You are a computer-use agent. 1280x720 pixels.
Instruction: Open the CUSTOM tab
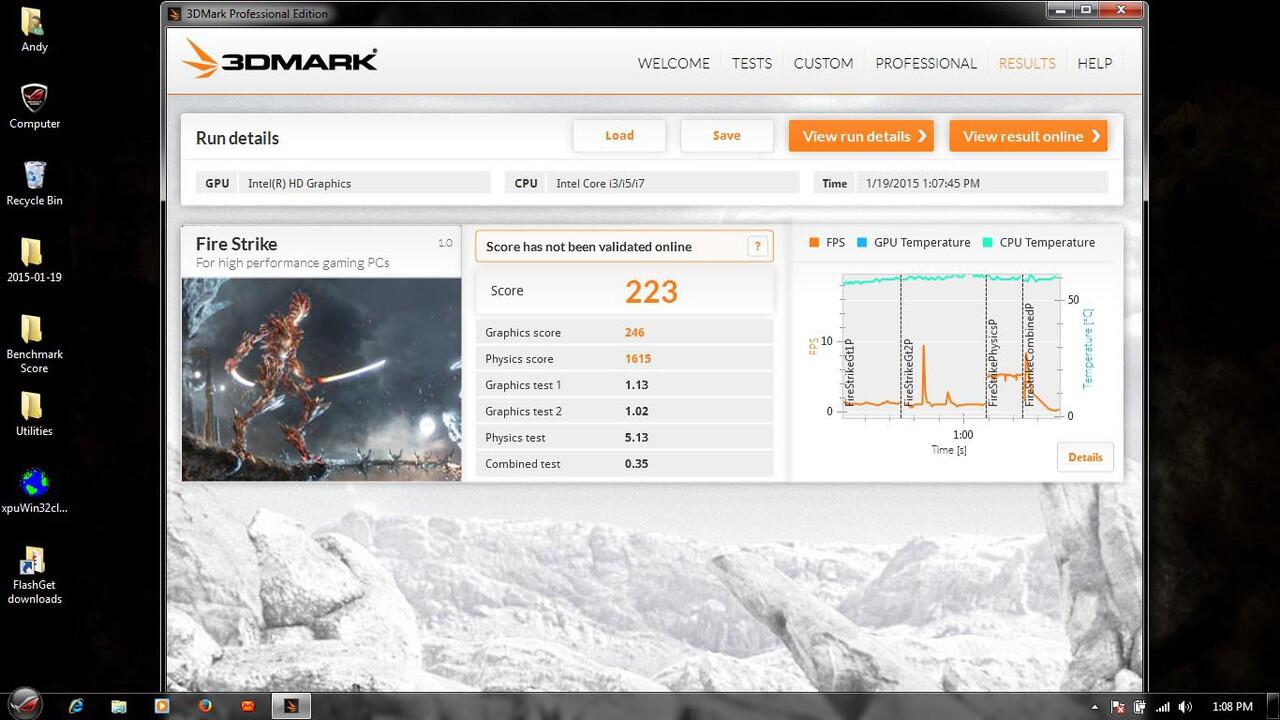tap(823, 63)
